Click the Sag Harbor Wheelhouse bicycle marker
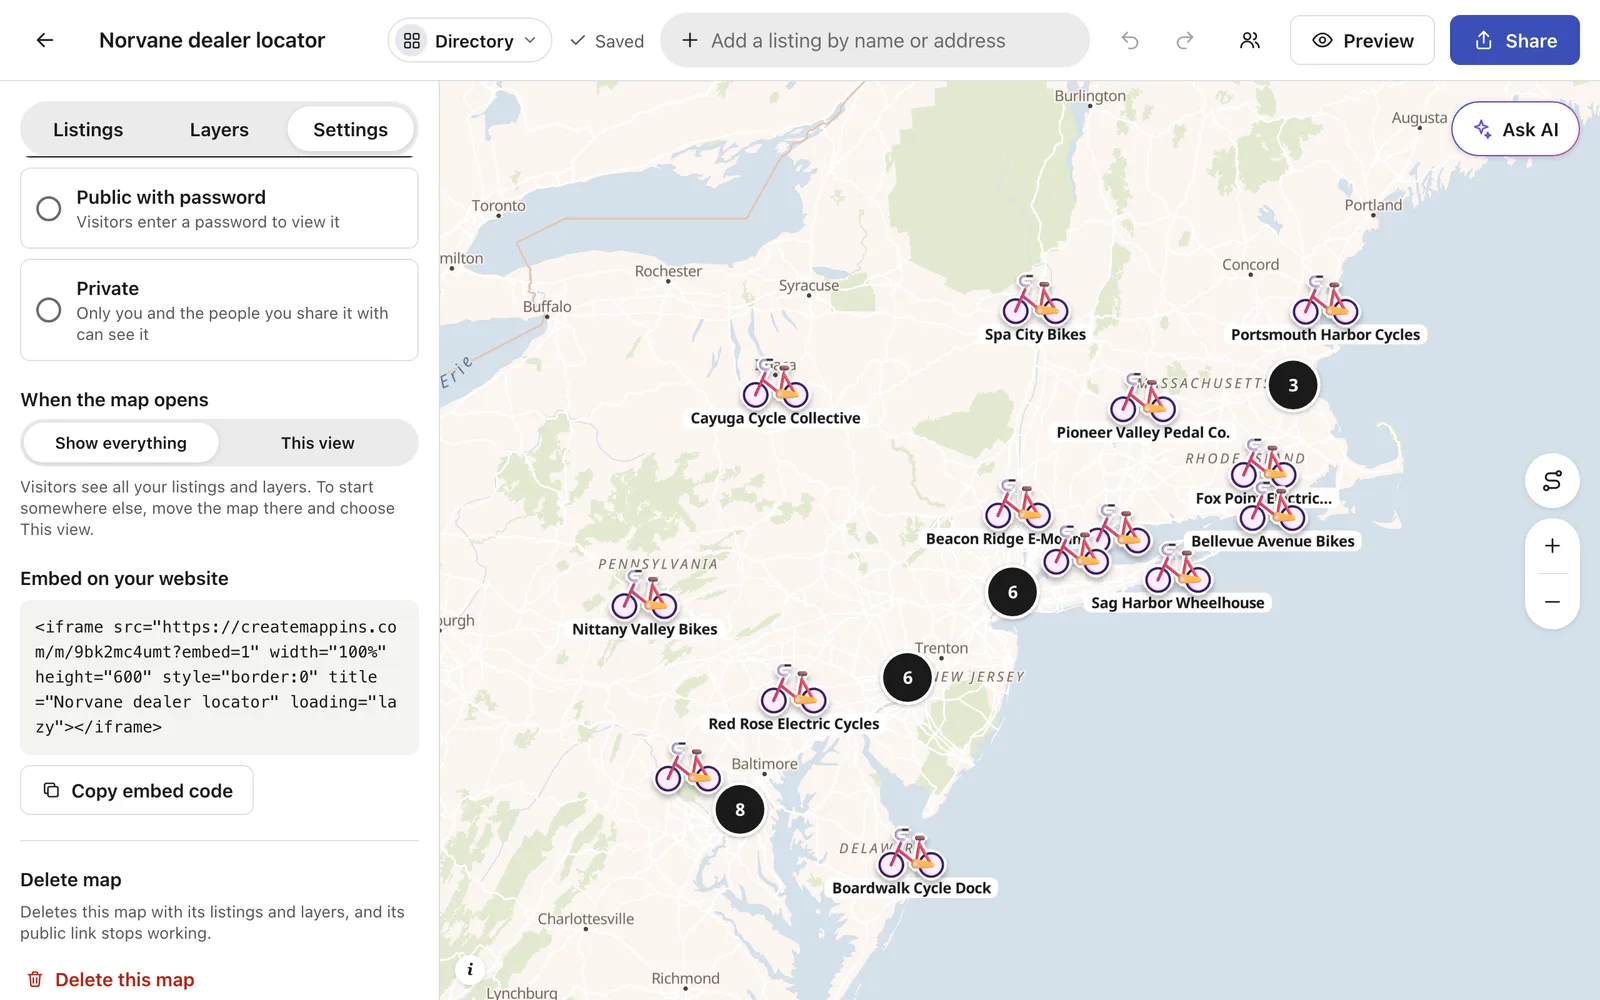 tap(1177, 568)
